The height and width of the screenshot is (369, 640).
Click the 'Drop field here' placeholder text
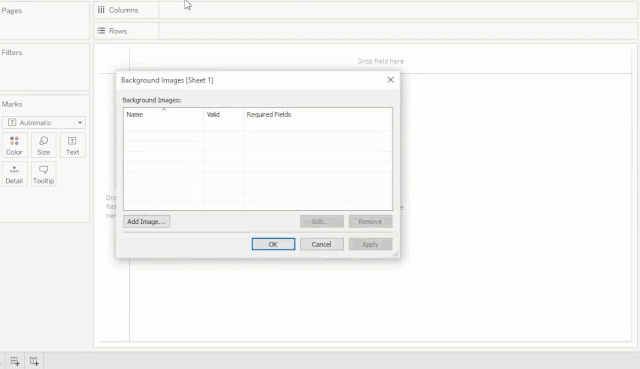[380, 61]
